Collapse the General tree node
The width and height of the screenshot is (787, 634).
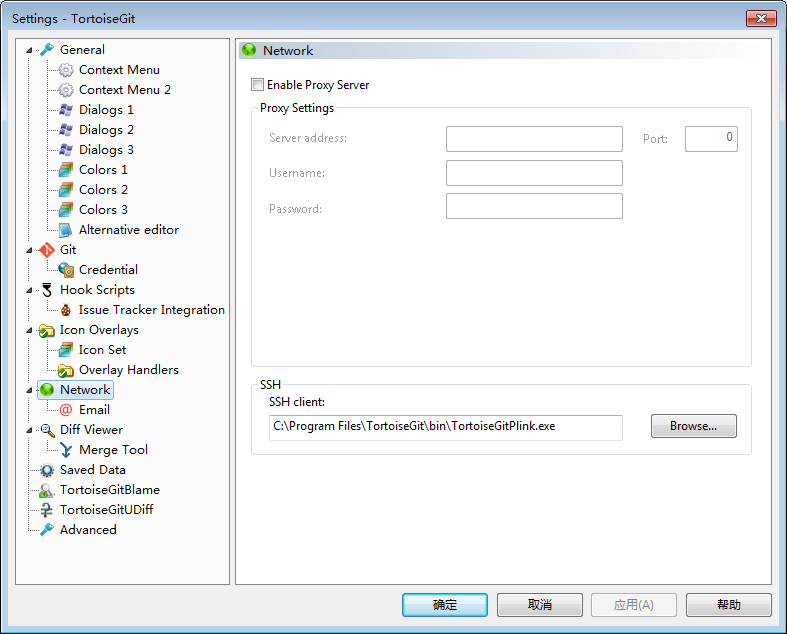[x=29, y=50]
